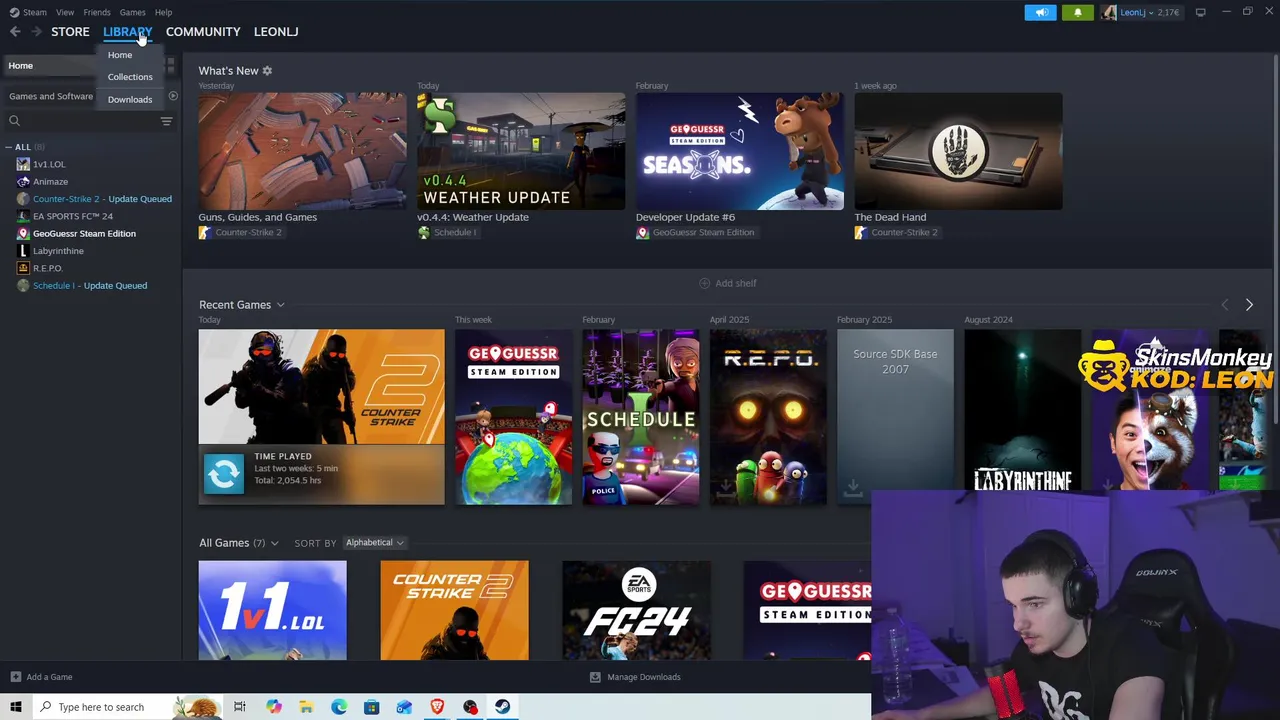
Task: Click next arrow on Recent Games shelf
Action: pos(1249,305)
